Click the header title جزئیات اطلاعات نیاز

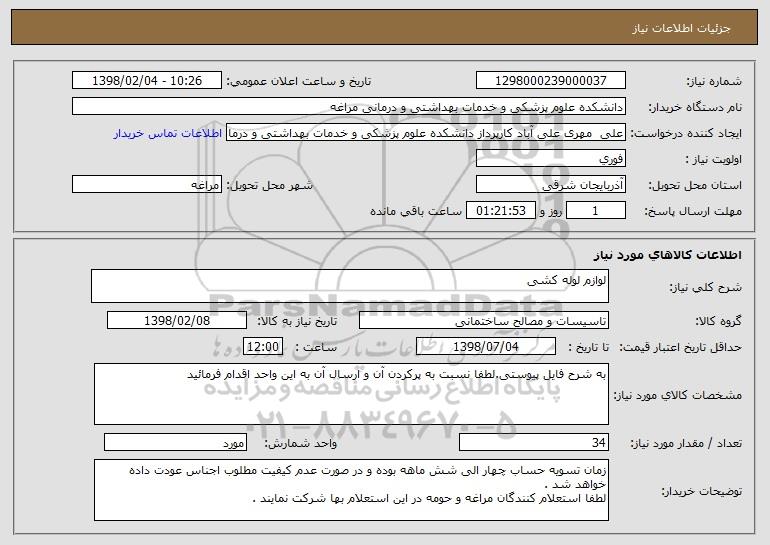coord(681,28)
